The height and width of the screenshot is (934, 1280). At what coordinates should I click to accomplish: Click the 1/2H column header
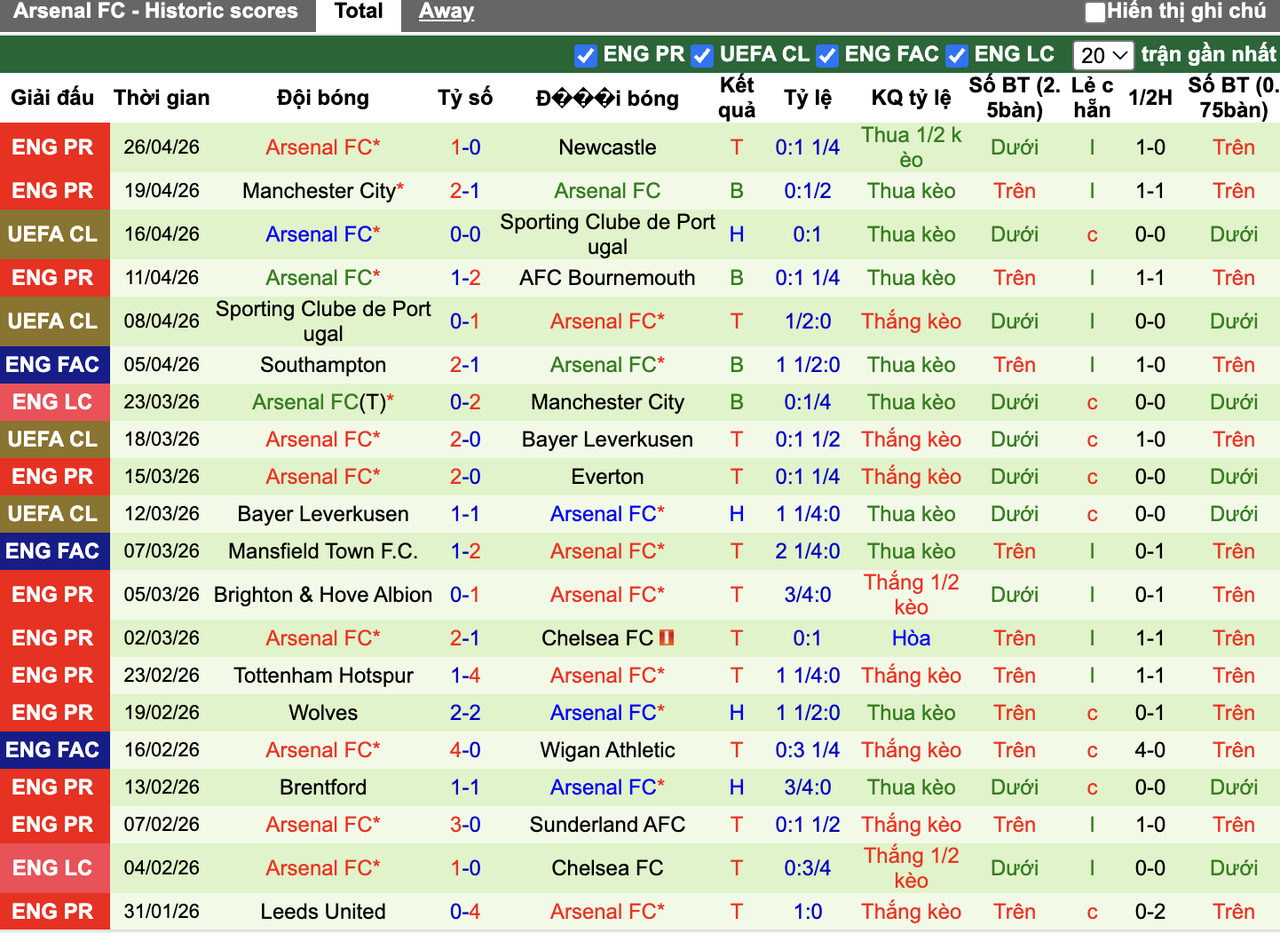point(1150,97)
